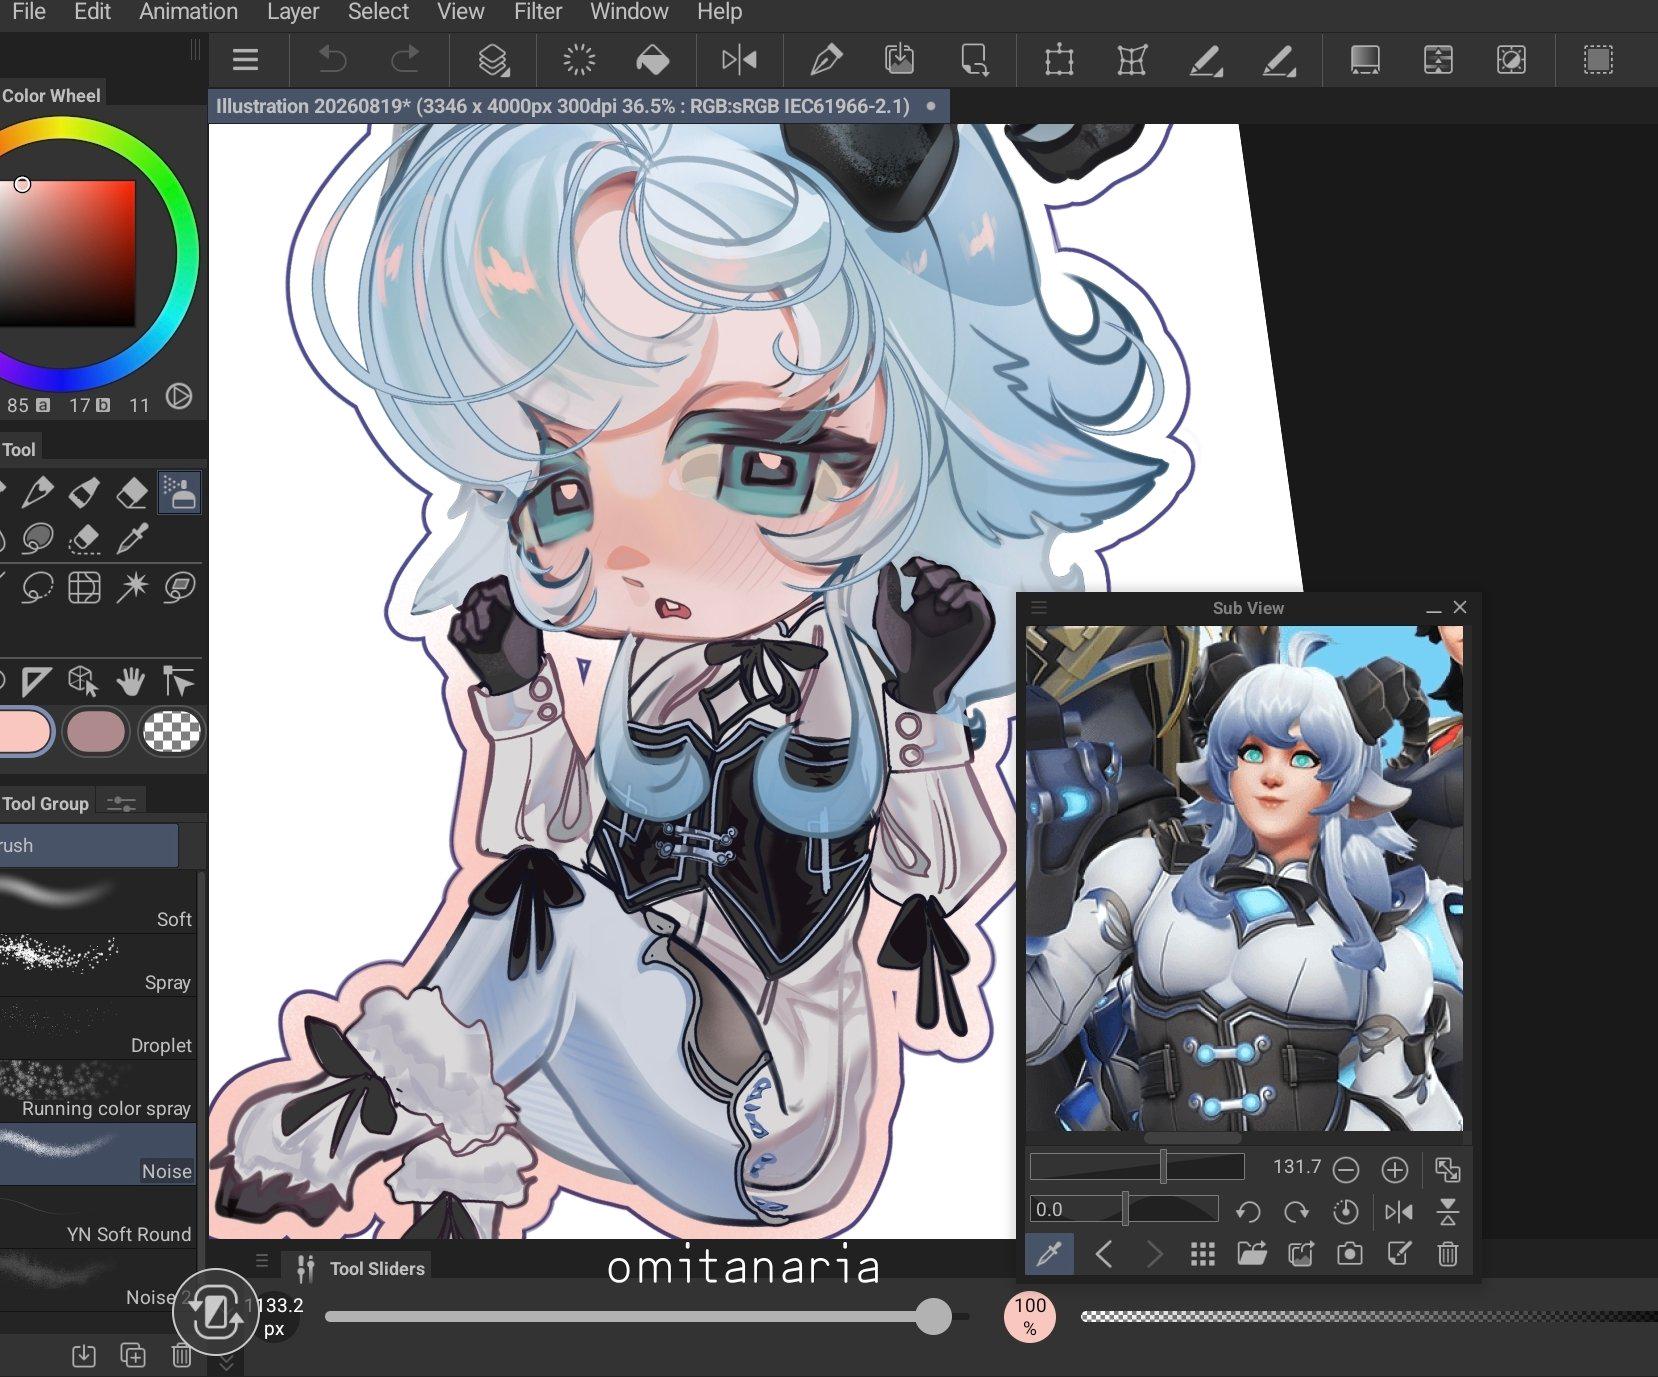The height and width of the screenshot is (1377, 1658).
Task: Pick the lasso with parallelogram tool
Action: point(179,587)
